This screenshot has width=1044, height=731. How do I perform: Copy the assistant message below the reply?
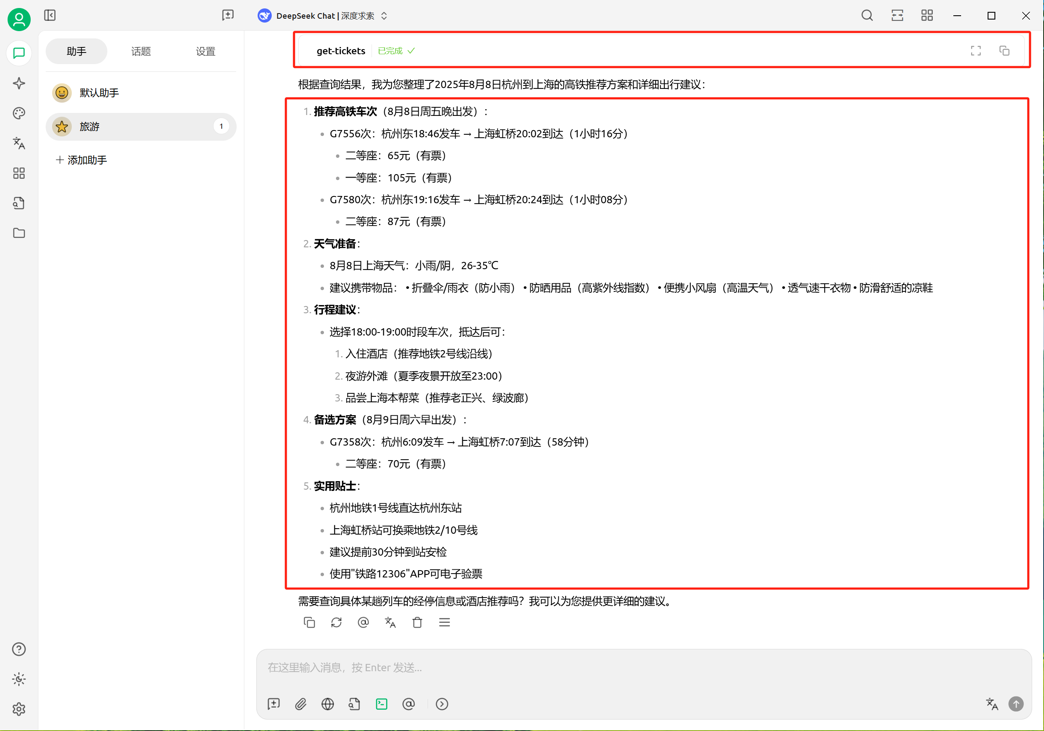click(309, 622)
